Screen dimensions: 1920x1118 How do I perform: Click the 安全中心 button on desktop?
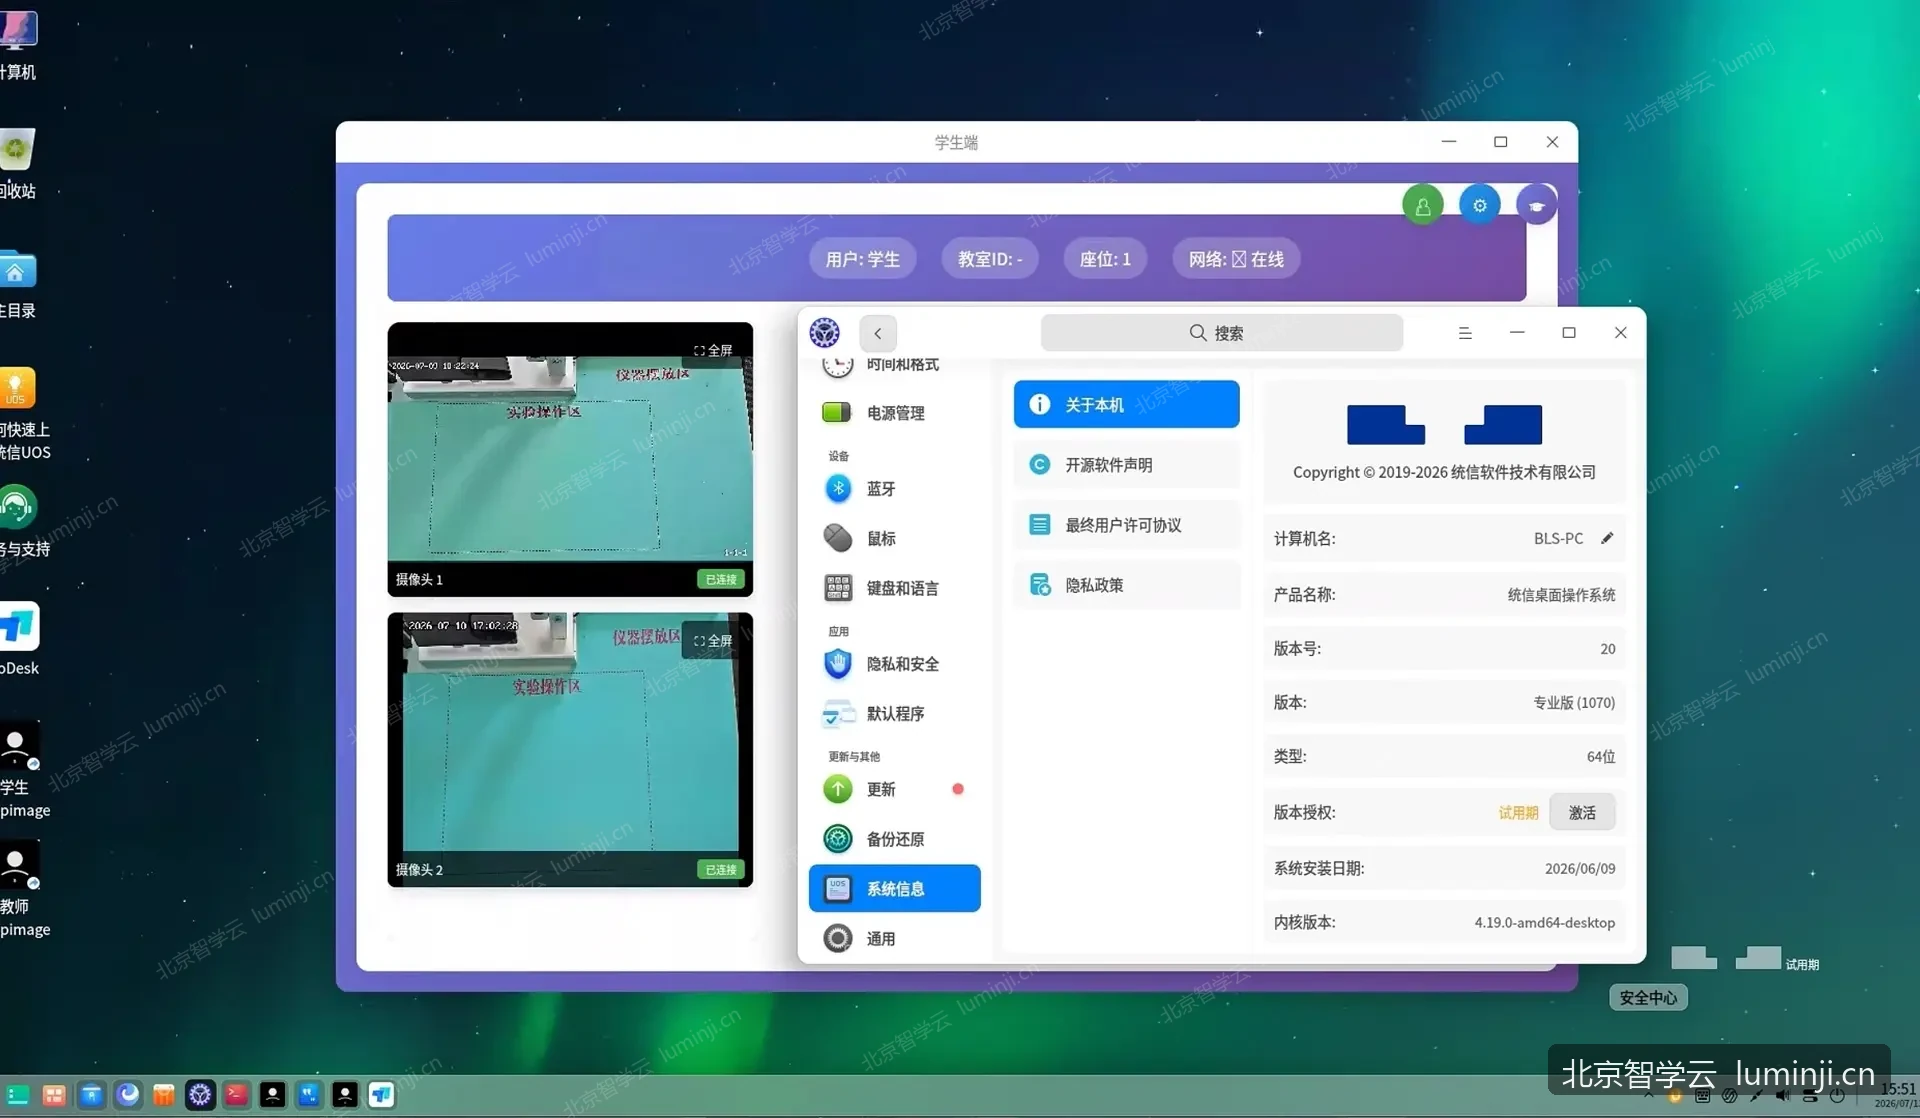[1648, 997]
